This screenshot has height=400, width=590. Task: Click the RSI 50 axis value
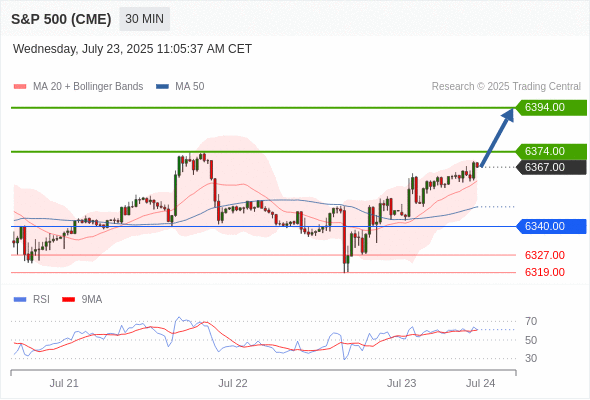531,340
